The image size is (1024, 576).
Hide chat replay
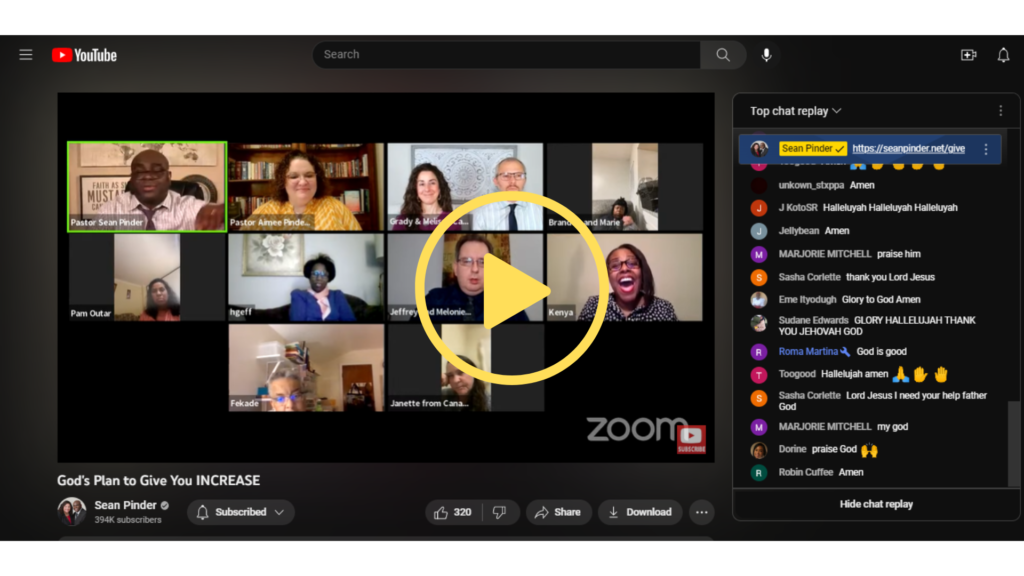click(x=876, y=504)
